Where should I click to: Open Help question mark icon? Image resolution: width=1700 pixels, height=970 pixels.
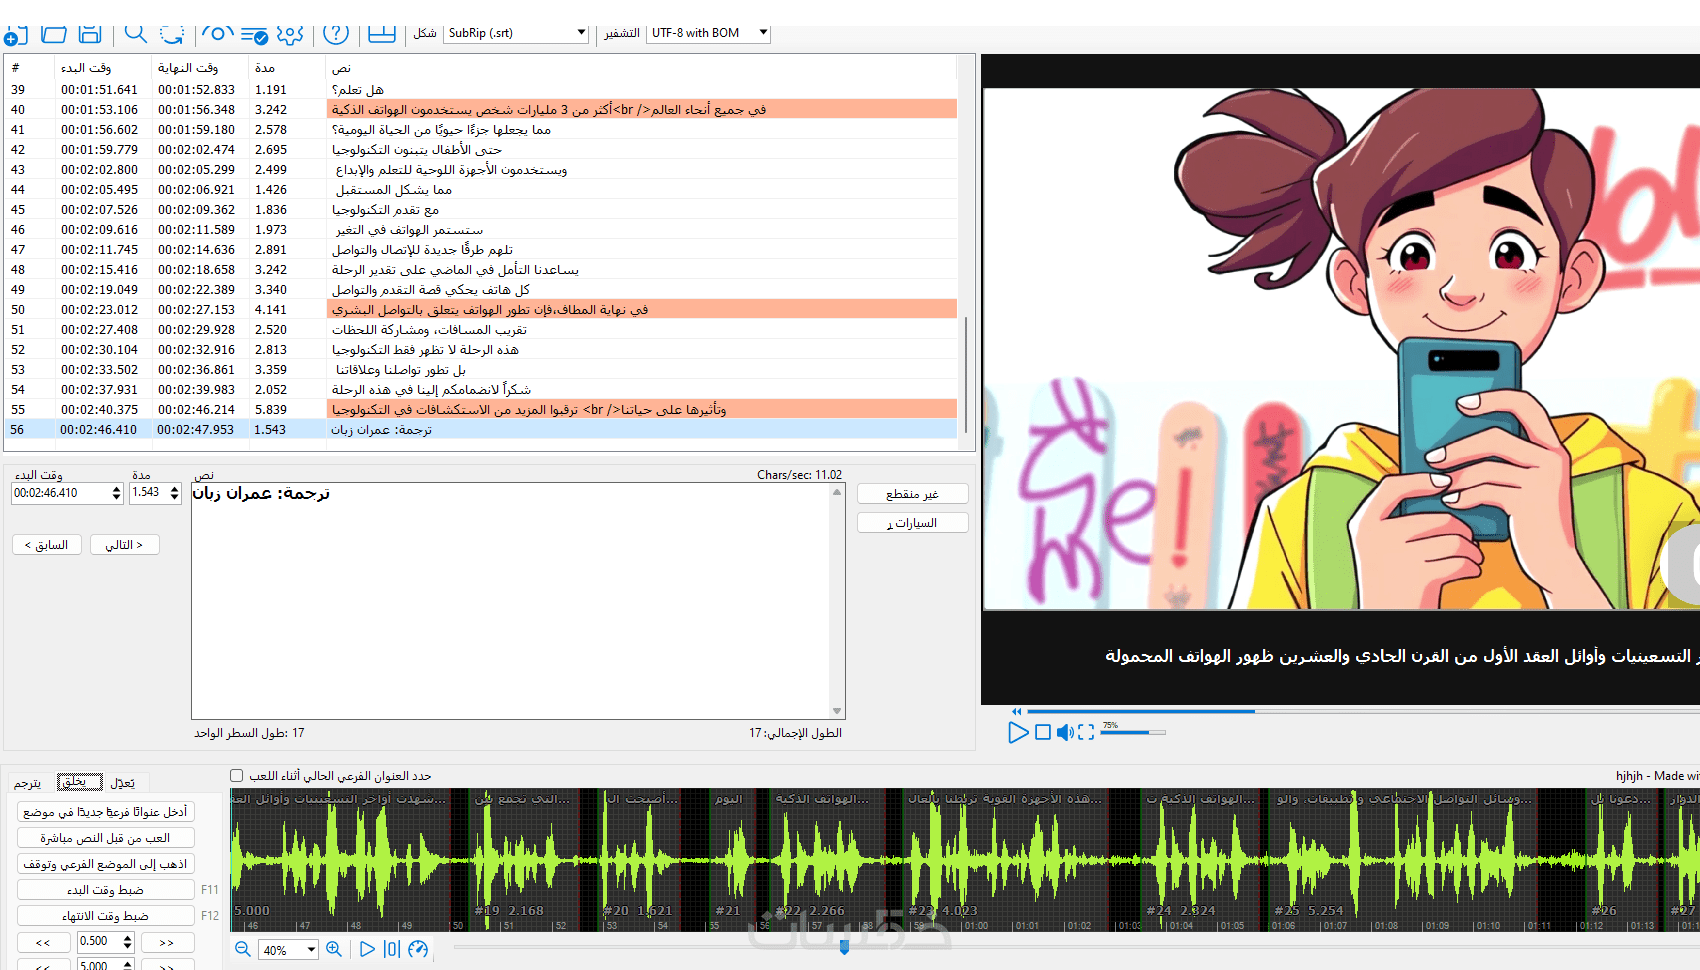tap(336, 34)
